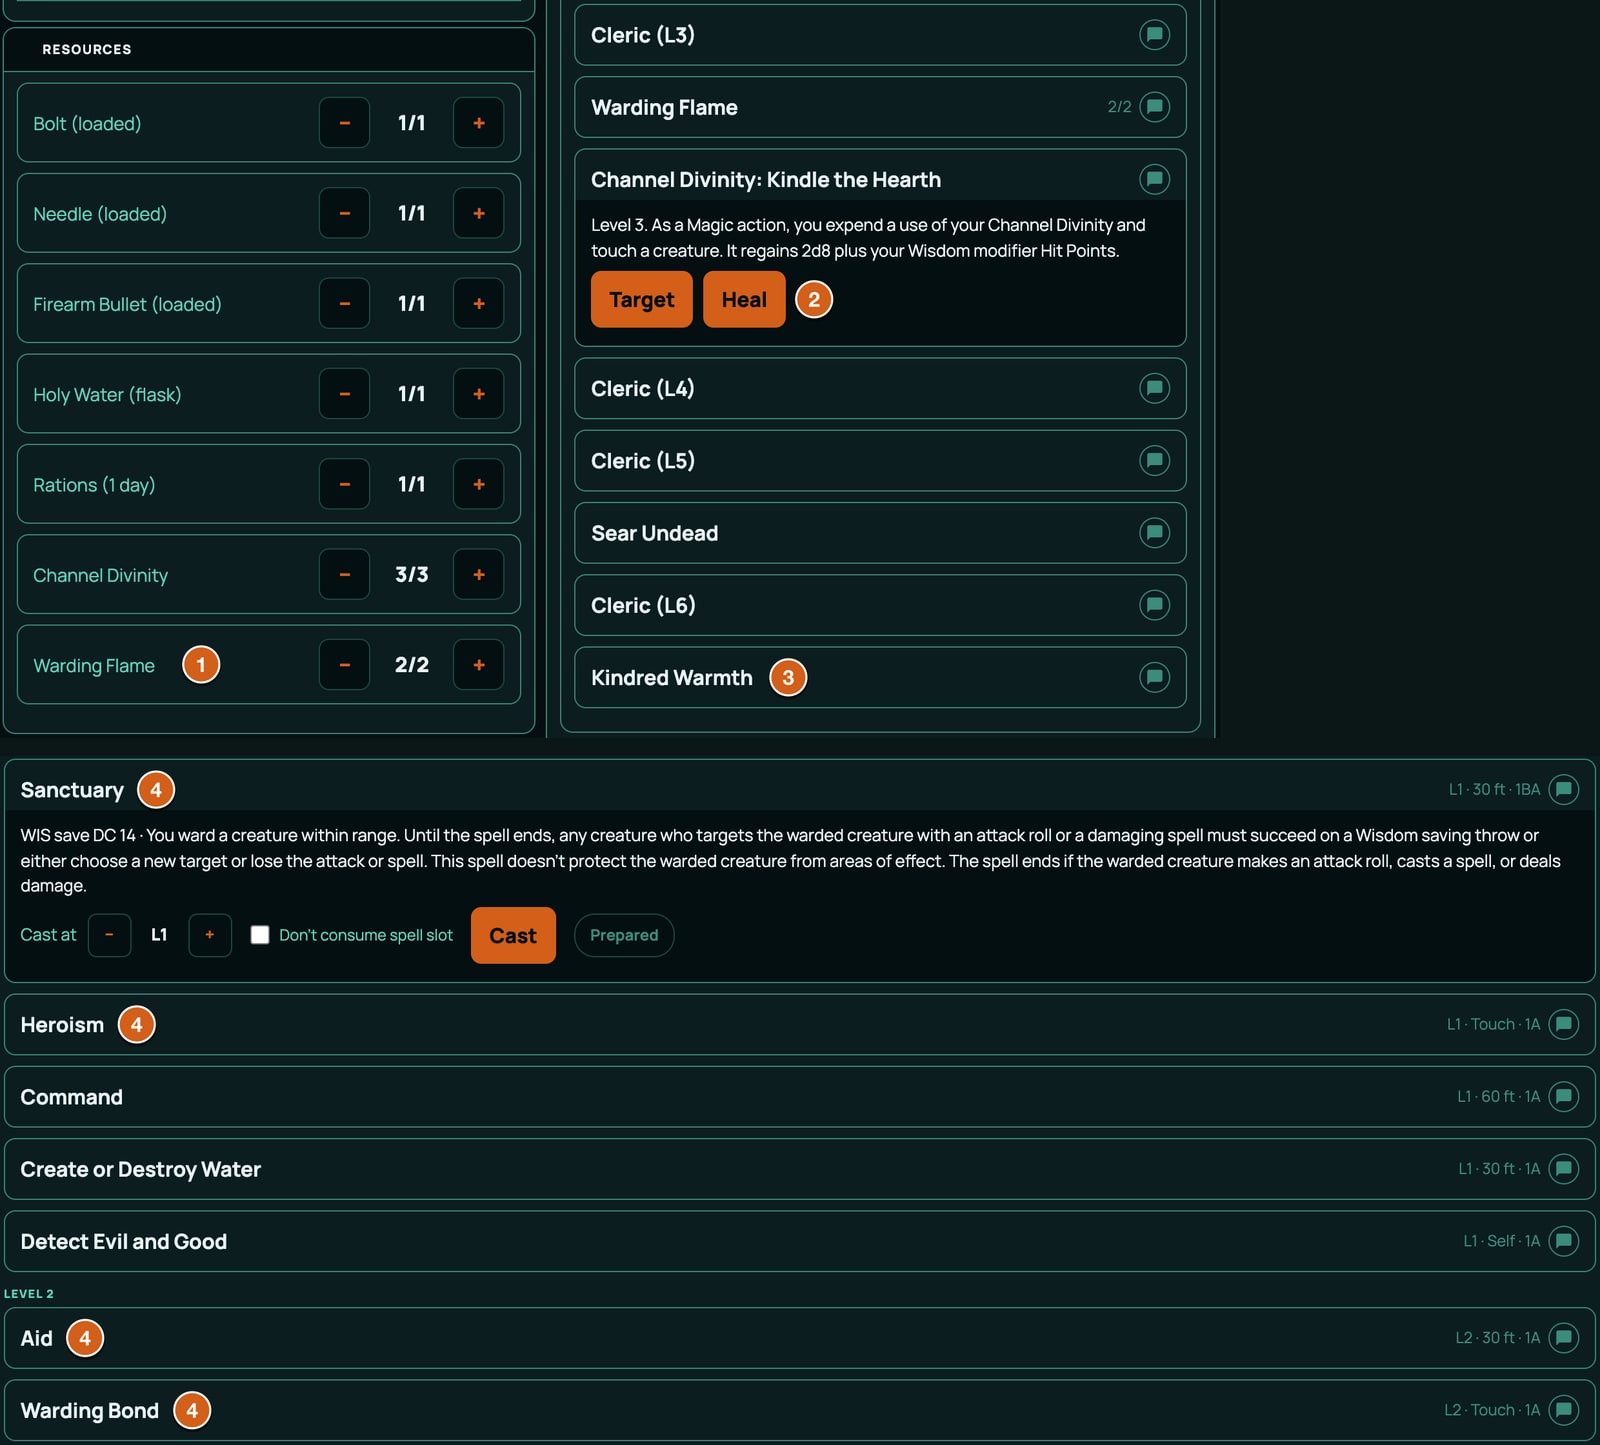Lower the Cast at spell level
This screenshot has width=1600, height=1445.
coord(109,935)
